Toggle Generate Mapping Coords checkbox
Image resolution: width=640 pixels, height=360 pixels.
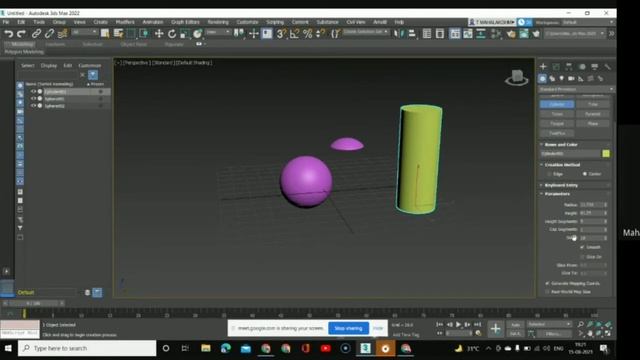547,283
